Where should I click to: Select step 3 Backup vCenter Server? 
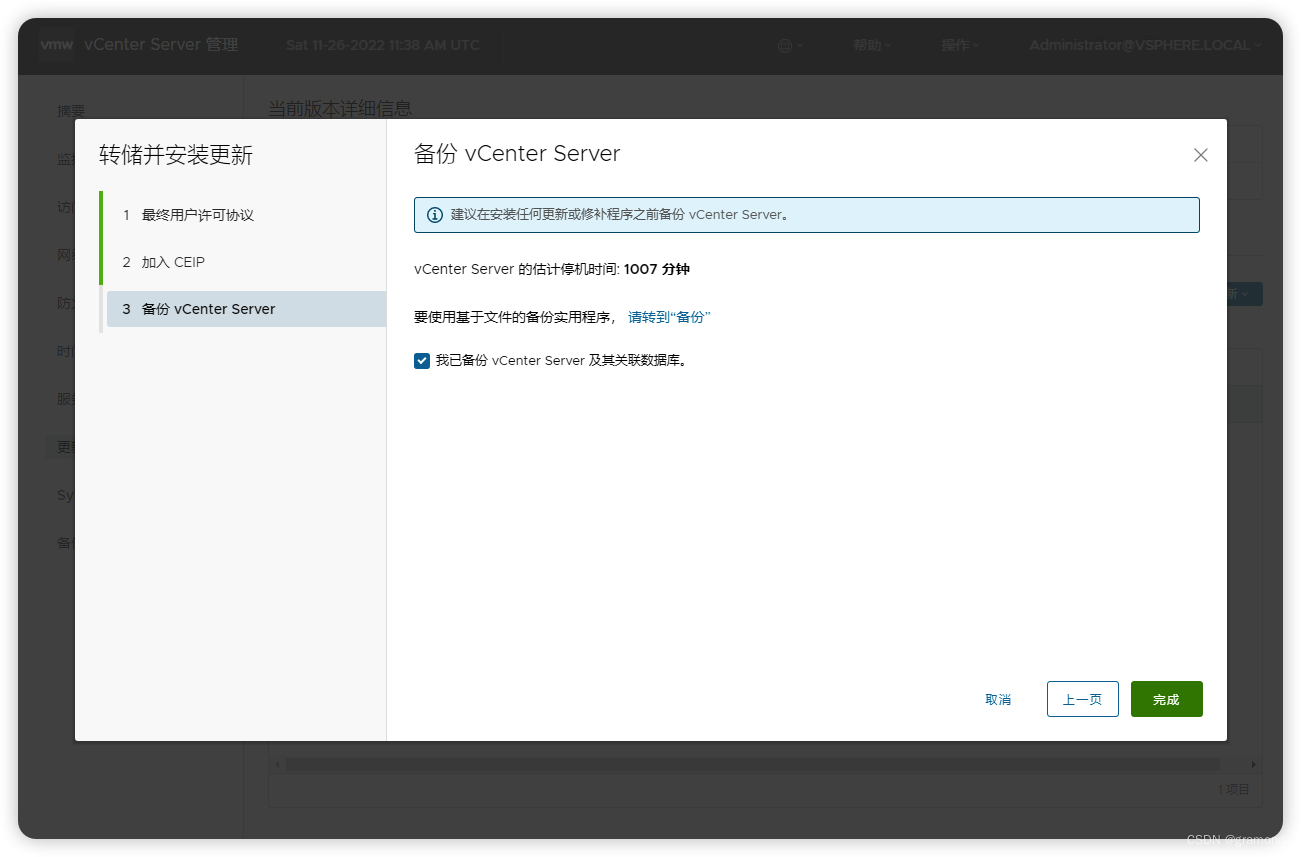coord(246,309)
